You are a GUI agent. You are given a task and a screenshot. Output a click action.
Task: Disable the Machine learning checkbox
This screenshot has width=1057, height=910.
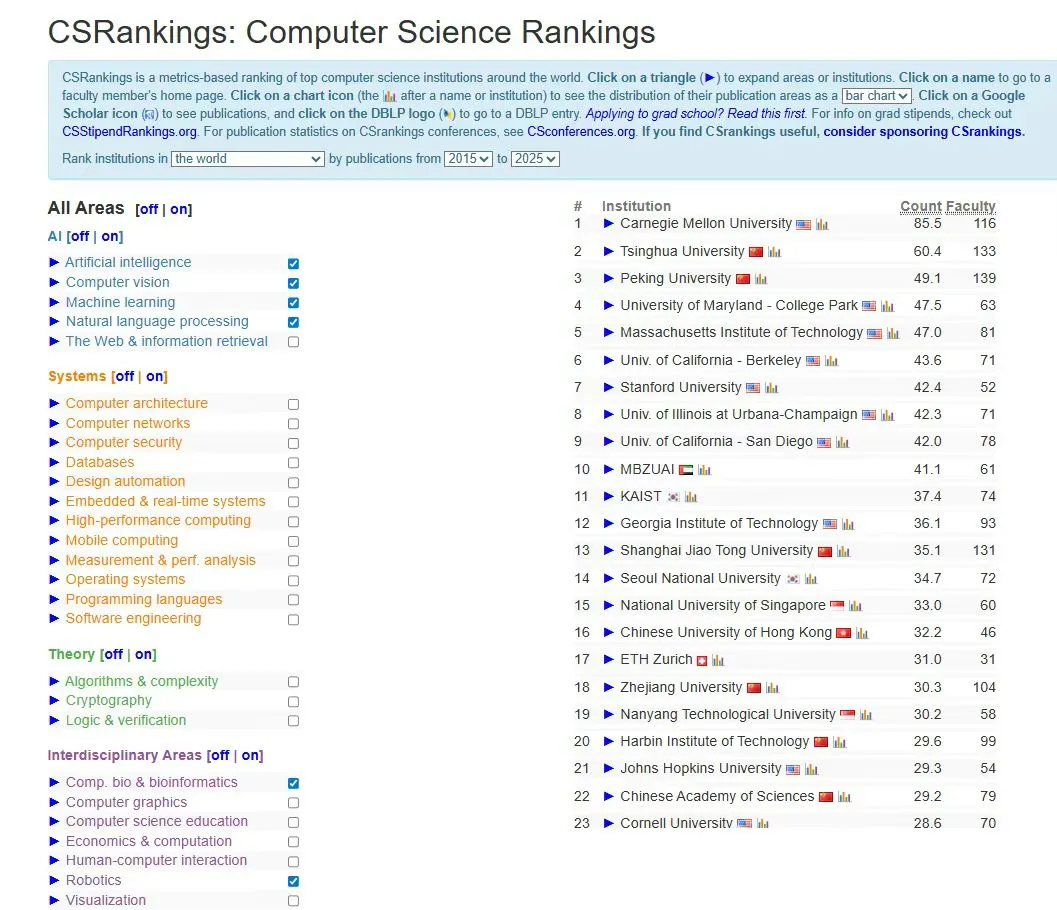[293, 303]
